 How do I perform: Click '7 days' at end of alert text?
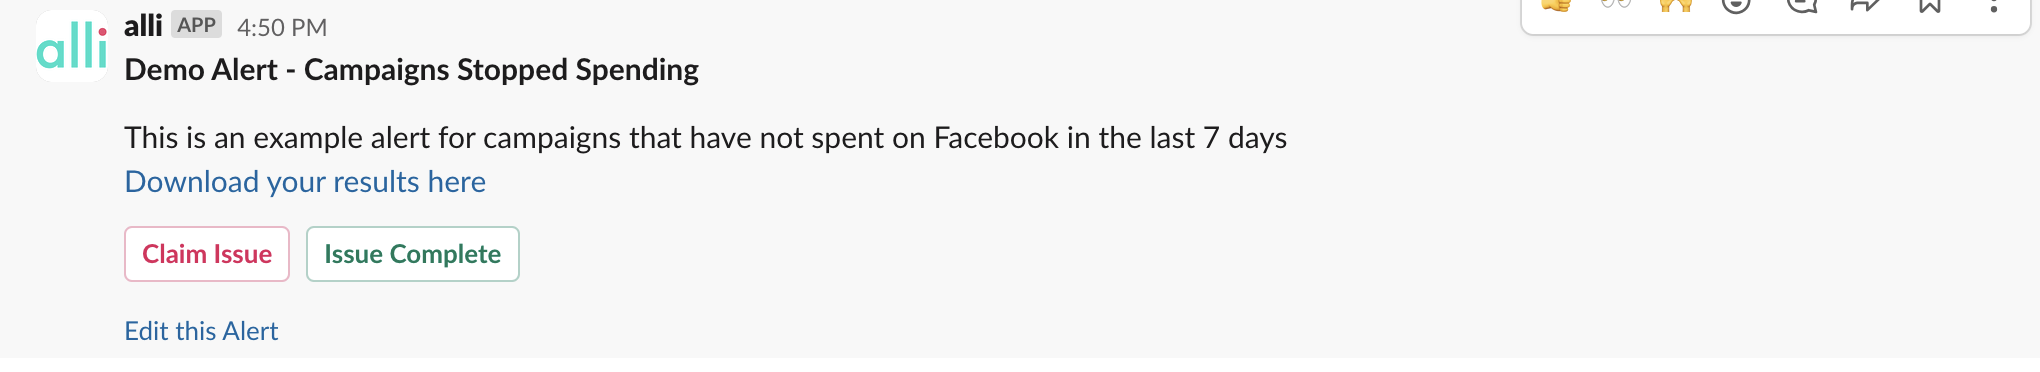[1245, 138]
